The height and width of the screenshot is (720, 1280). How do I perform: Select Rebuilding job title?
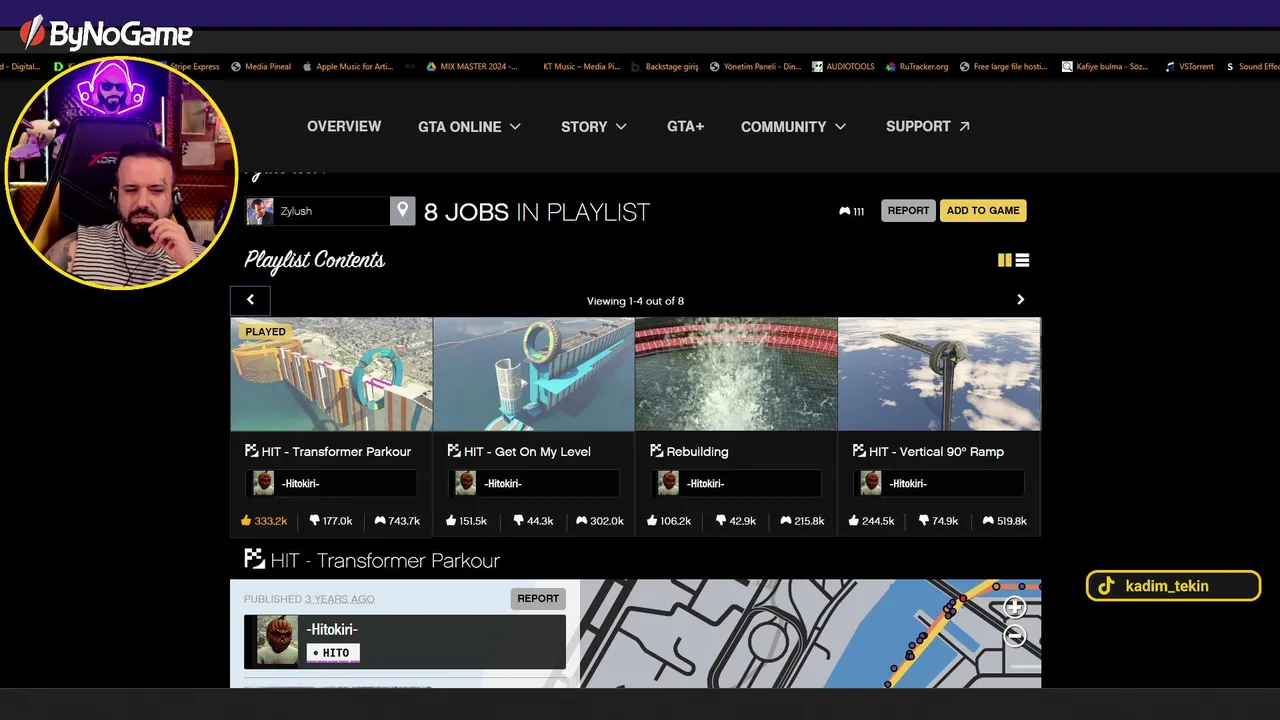697,451
